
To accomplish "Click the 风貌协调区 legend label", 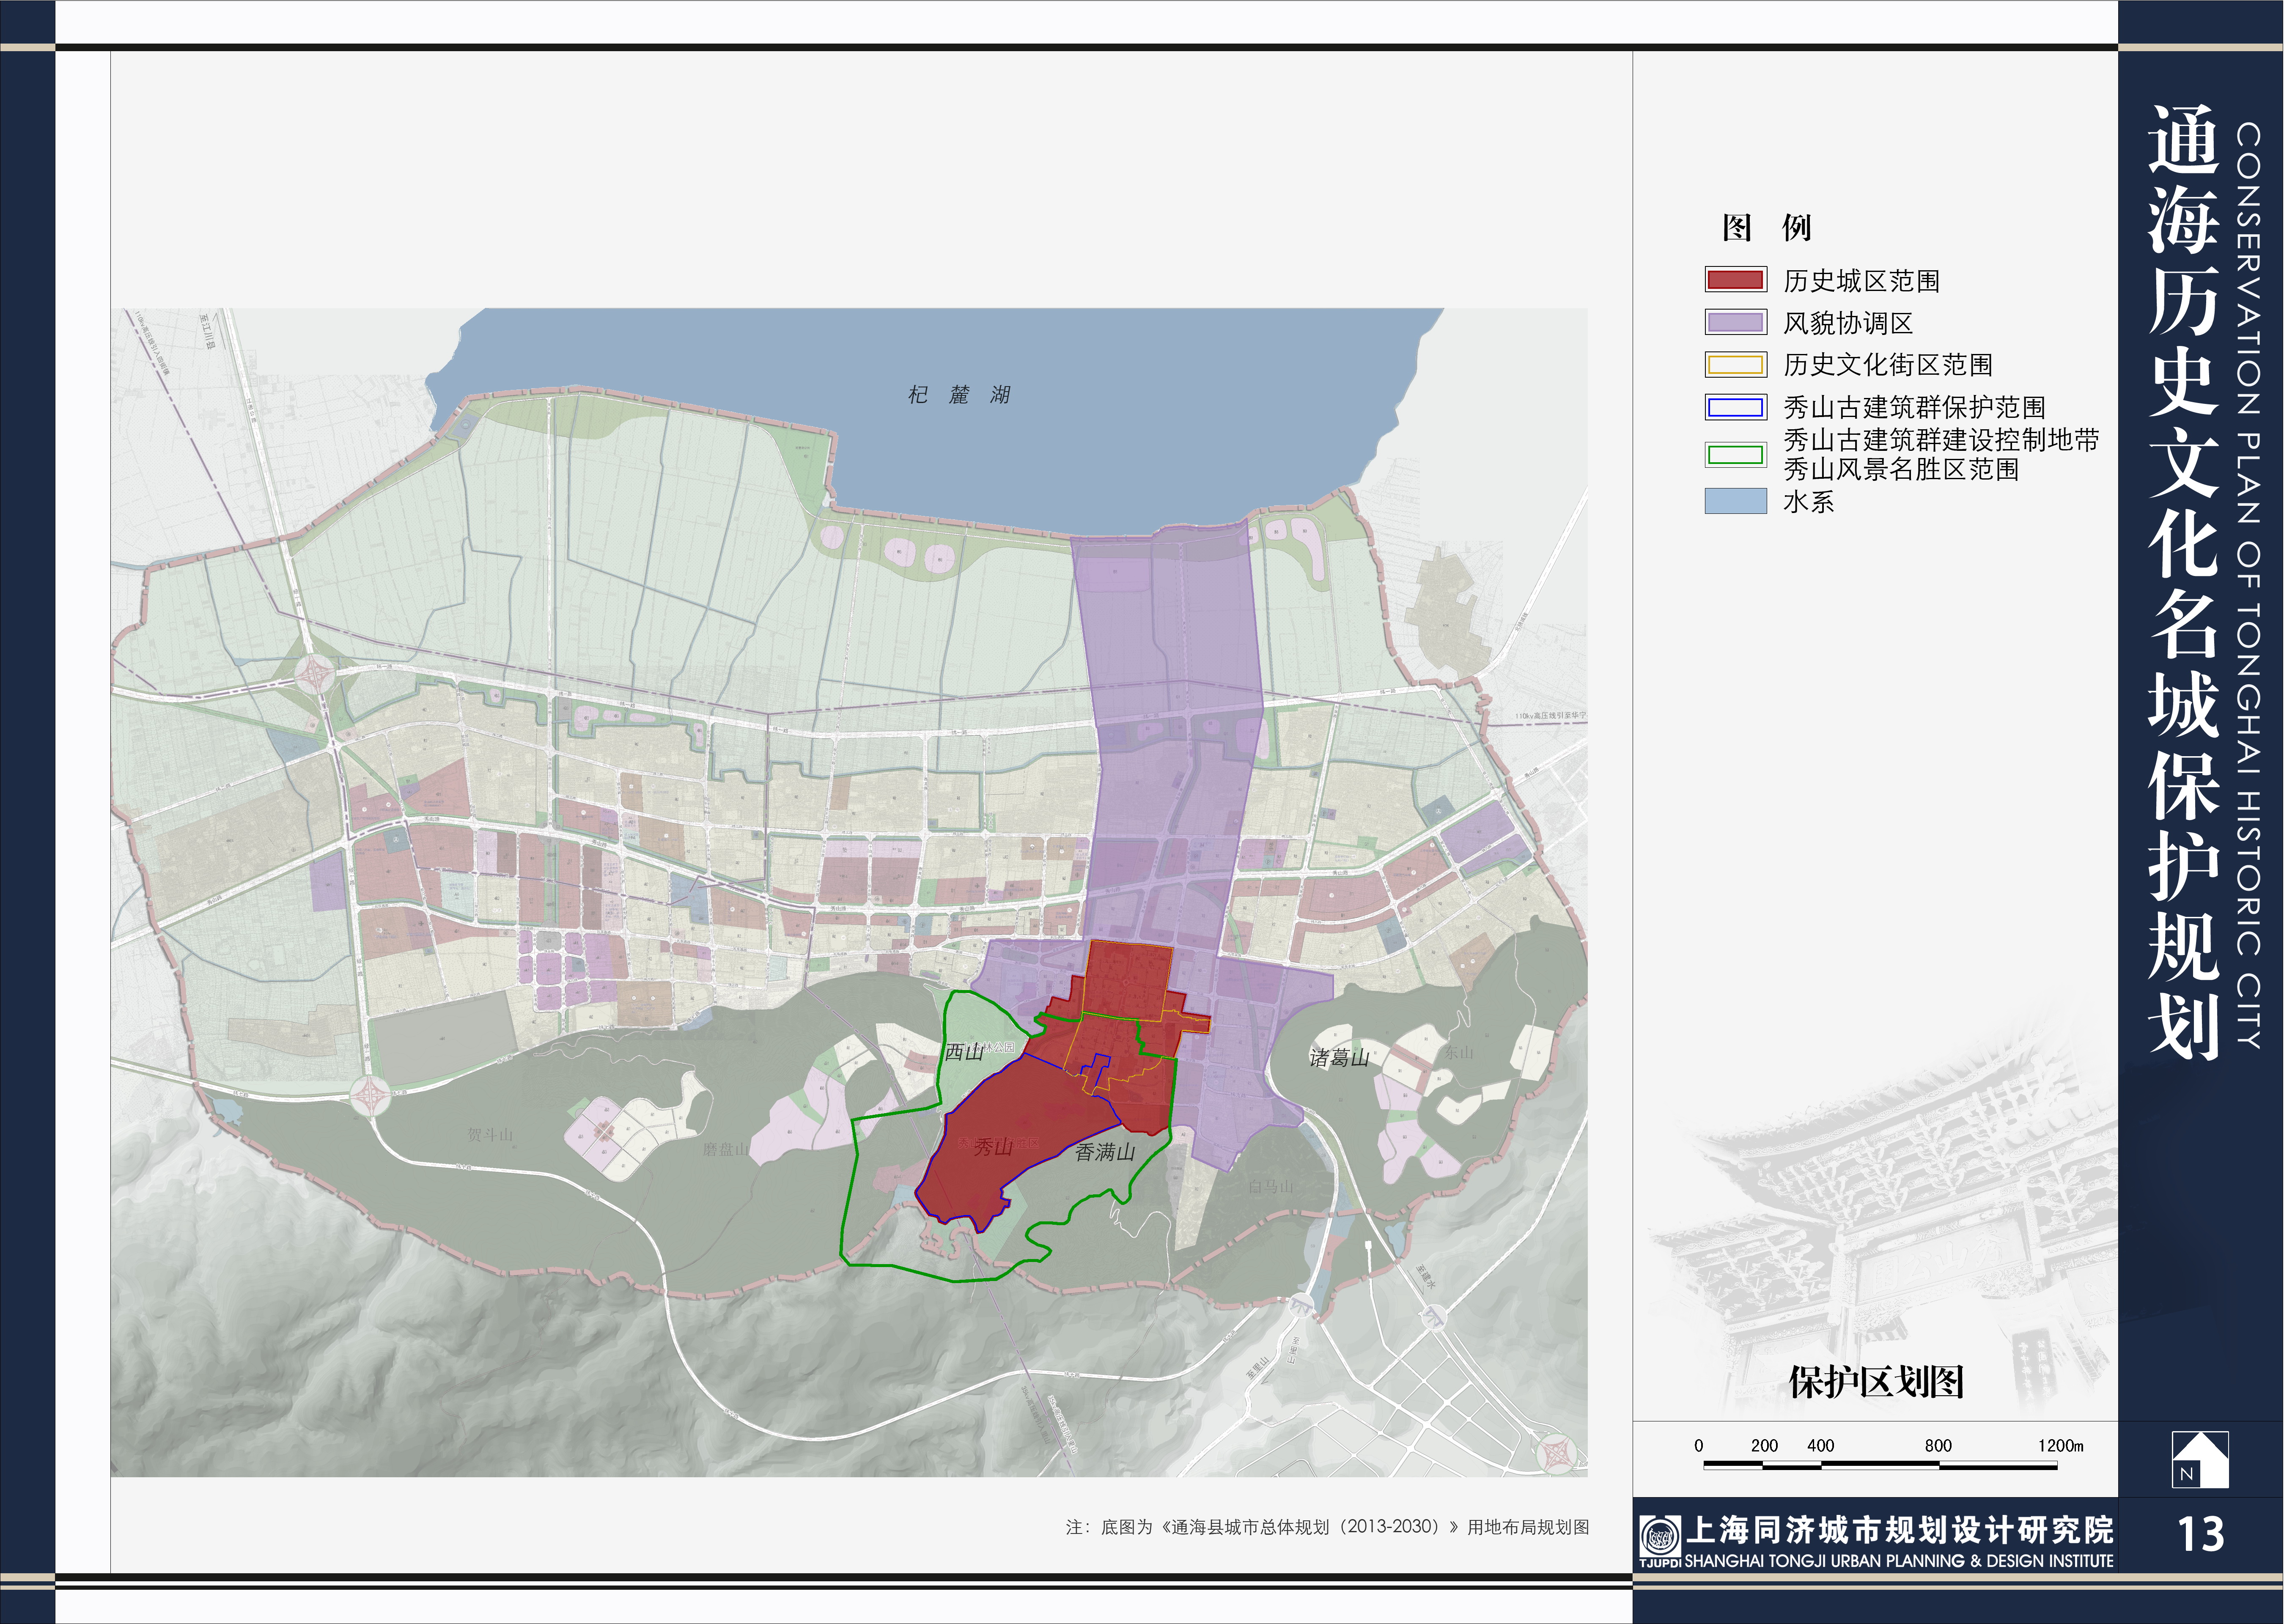I will tap(1848, 323).
